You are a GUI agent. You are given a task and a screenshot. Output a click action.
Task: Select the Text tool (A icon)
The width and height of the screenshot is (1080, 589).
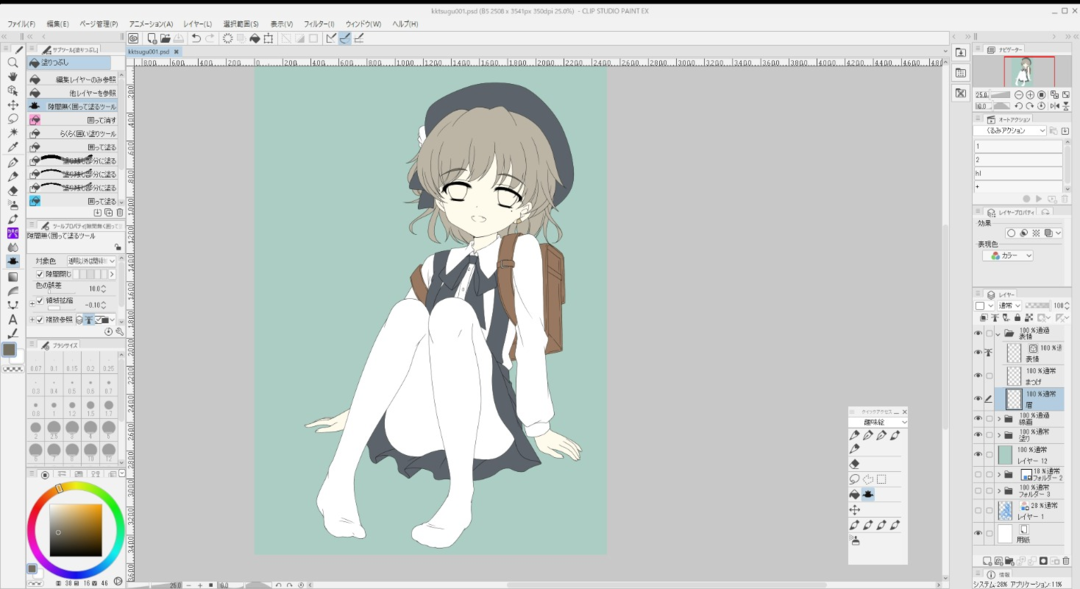pos(13,319)
